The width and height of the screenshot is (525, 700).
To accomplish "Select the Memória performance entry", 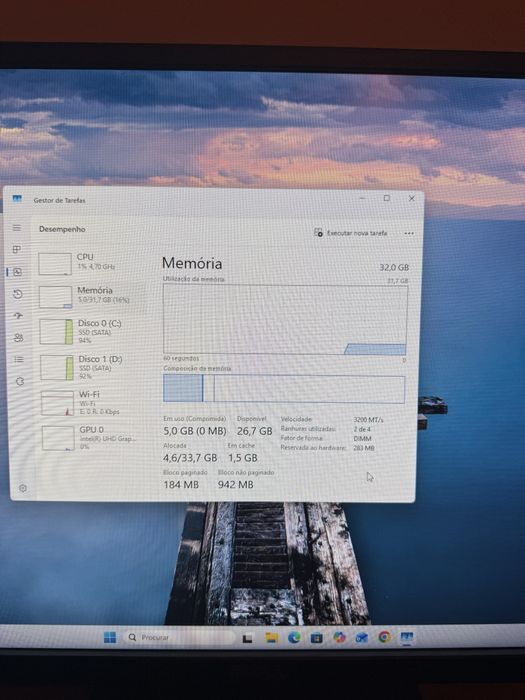I will [x=89, y=297].
